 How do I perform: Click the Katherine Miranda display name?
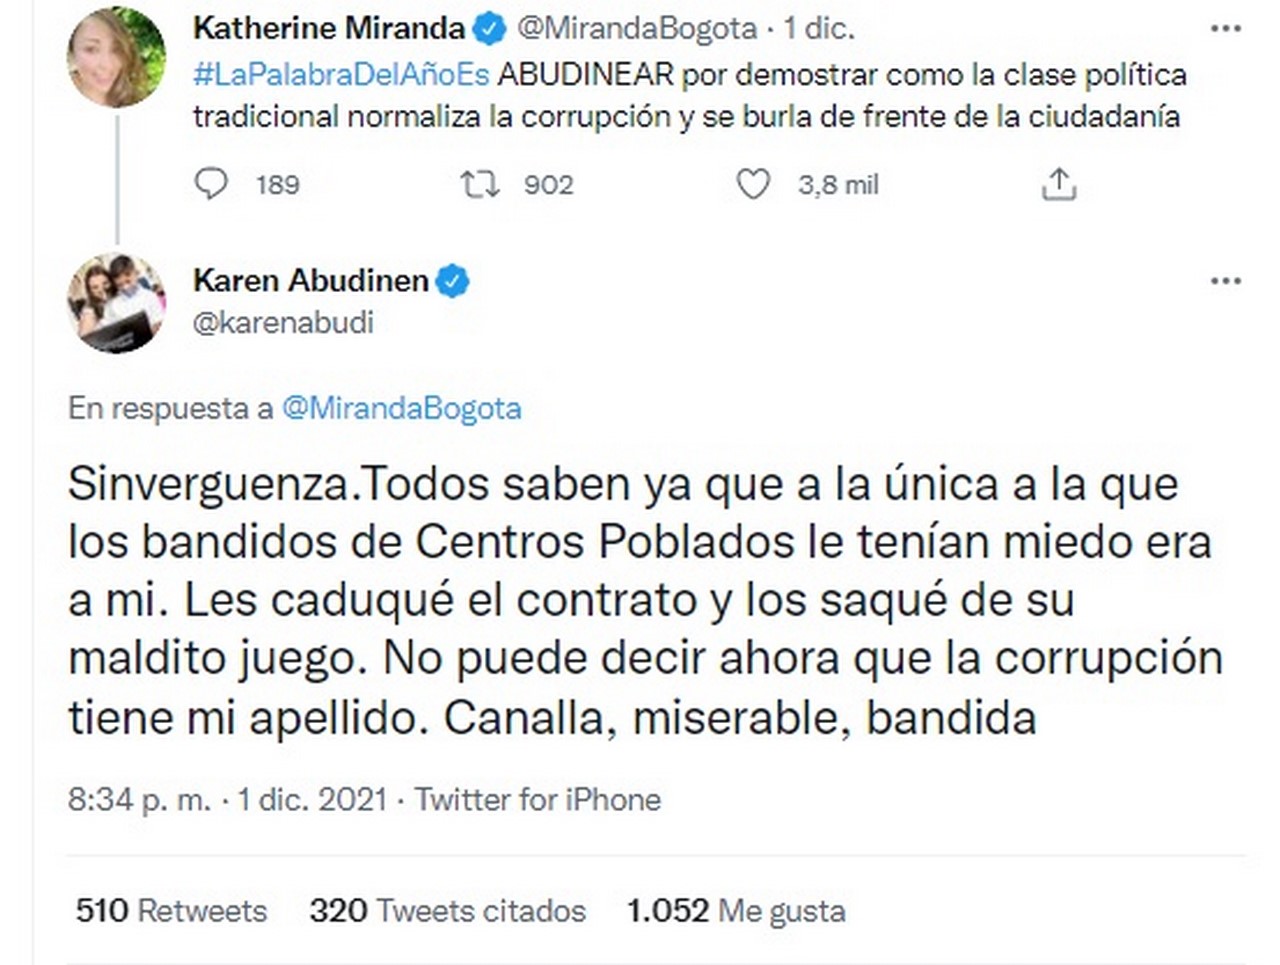329,29
